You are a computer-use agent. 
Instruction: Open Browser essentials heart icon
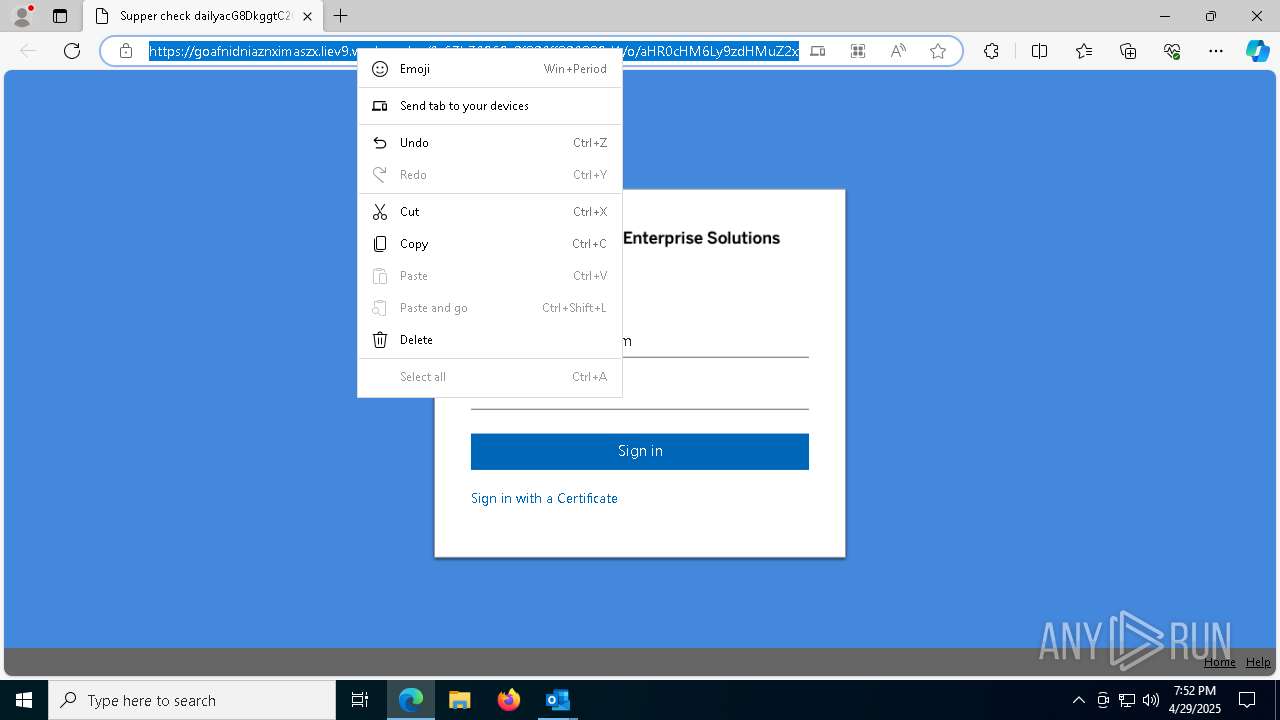click(1172, 51)
